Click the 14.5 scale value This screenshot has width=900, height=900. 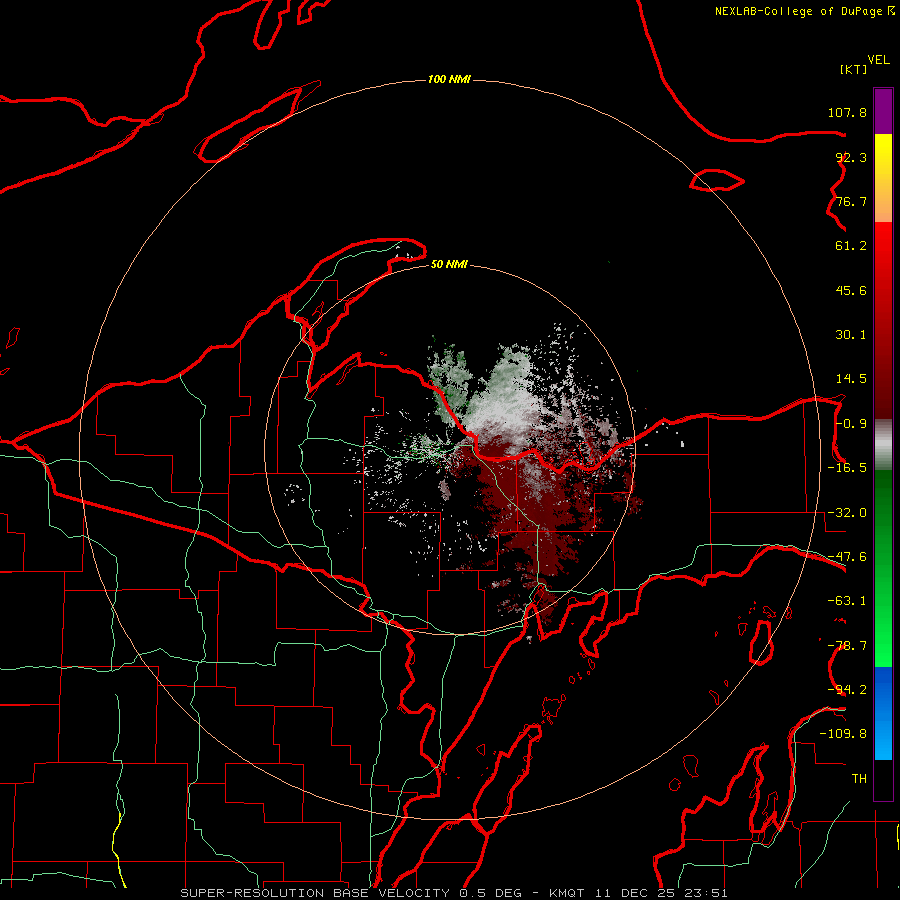coord(851,379)
